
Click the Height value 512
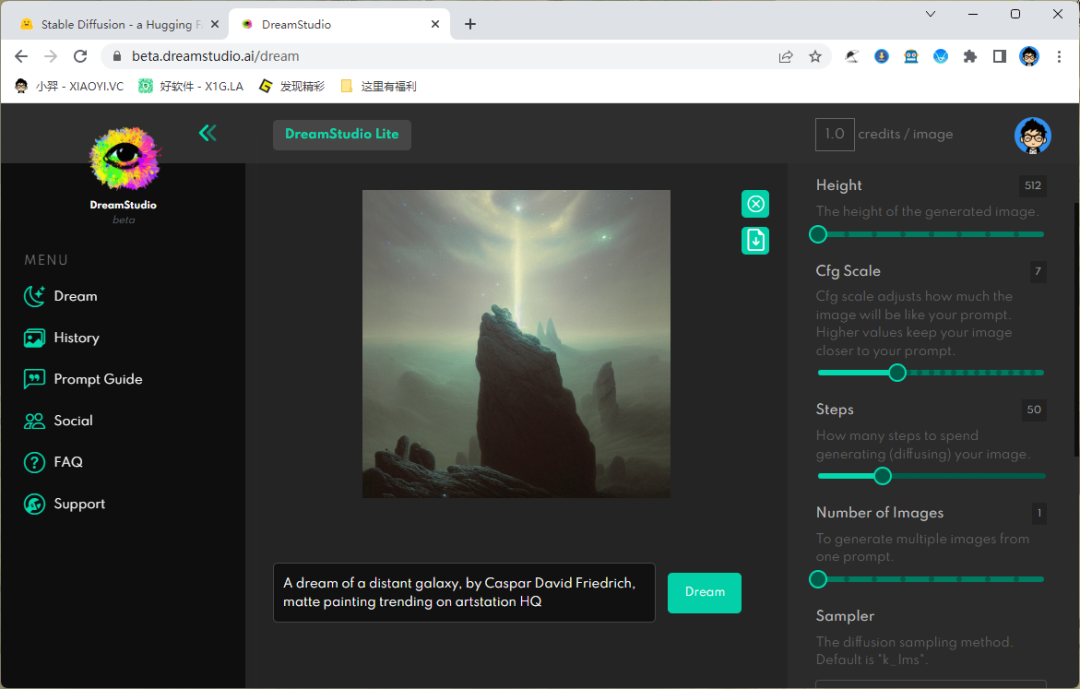point(1032,185)
